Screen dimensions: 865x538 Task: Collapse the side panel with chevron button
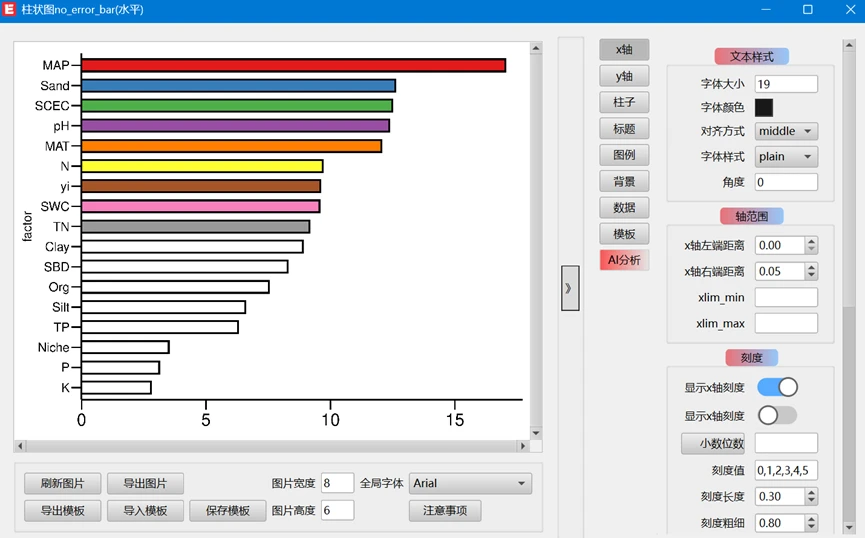pyautogui.click(x=569, y=288)
